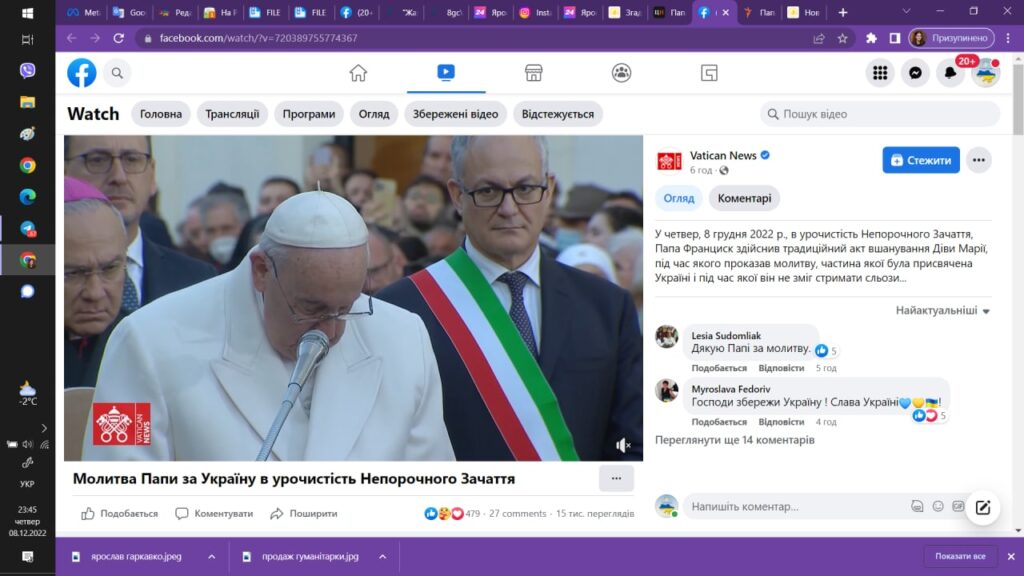Open the three-dot options beside video title
1024x576 pixels.
(x=616, y=478)
